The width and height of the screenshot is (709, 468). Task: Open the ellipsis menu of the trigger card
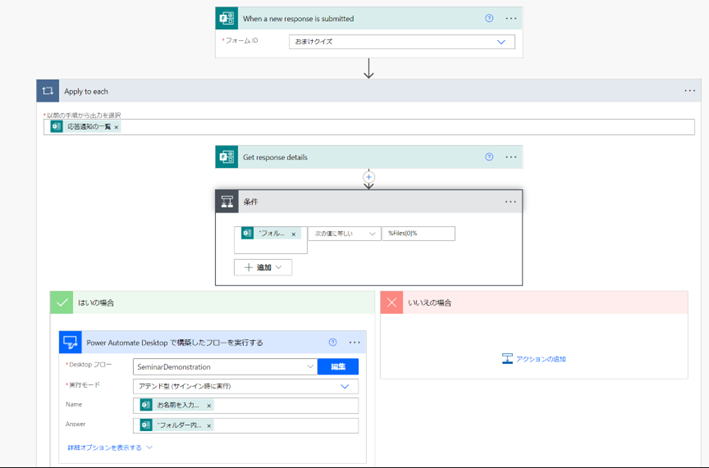[x=511, y=19]
